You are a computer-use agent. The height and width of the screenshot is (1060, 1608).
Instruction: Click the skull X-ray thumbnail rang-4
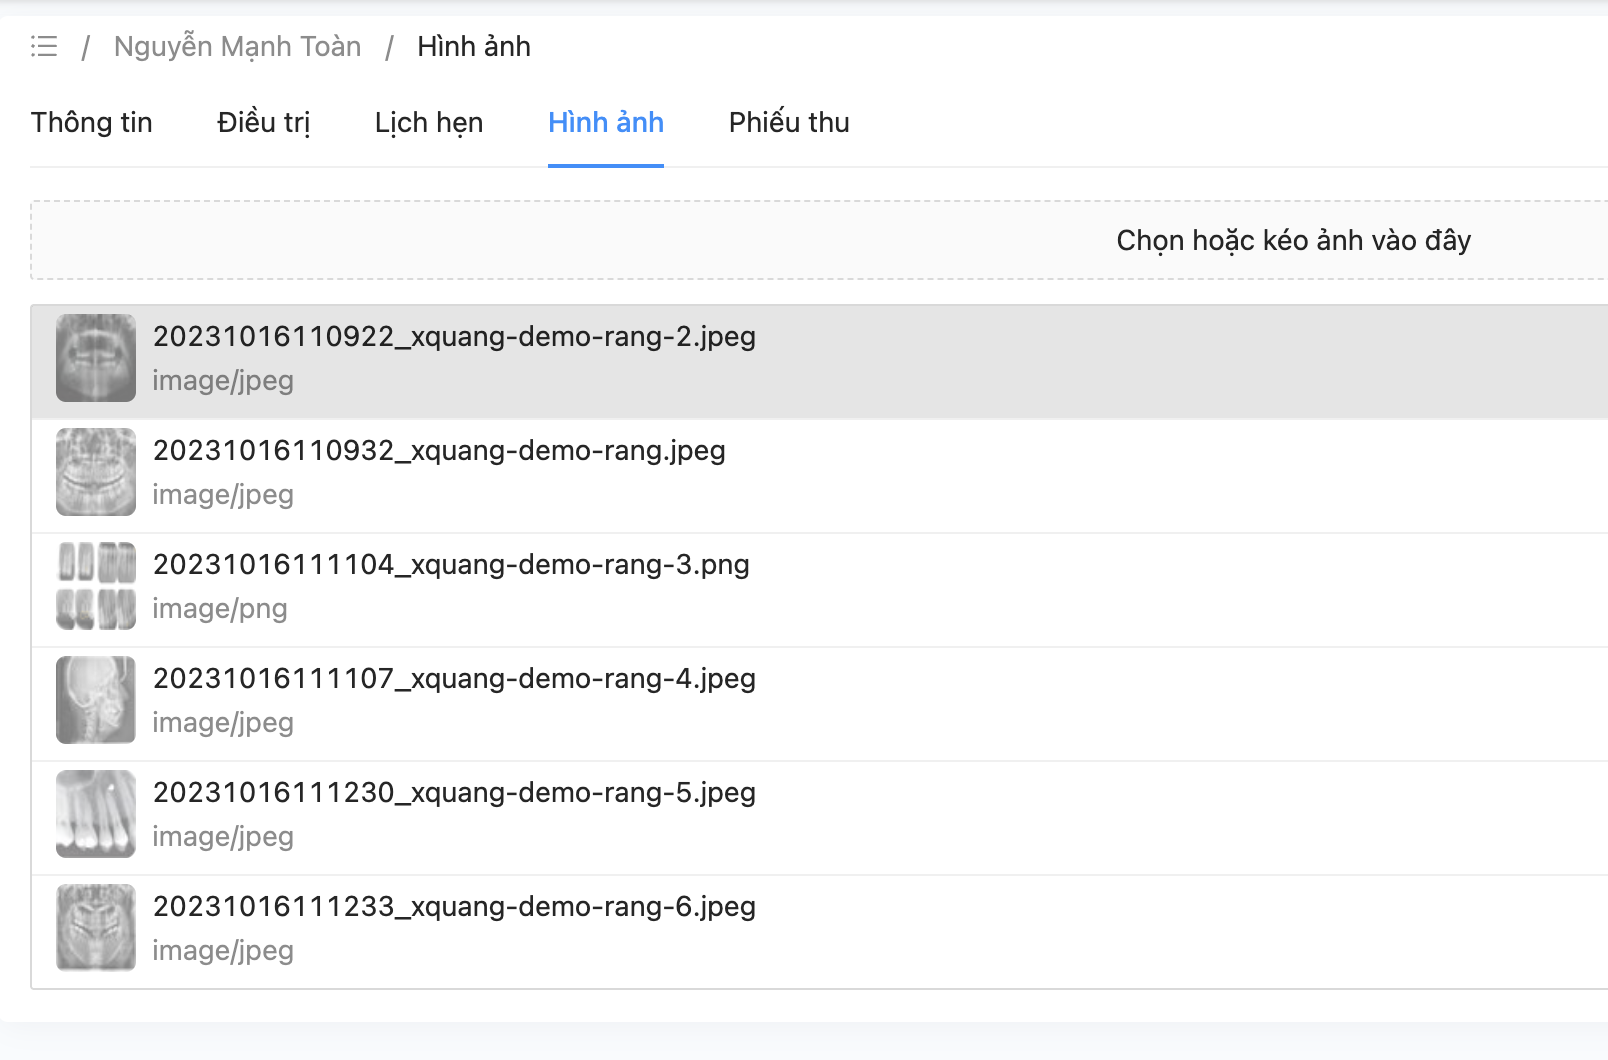[96, 700]
